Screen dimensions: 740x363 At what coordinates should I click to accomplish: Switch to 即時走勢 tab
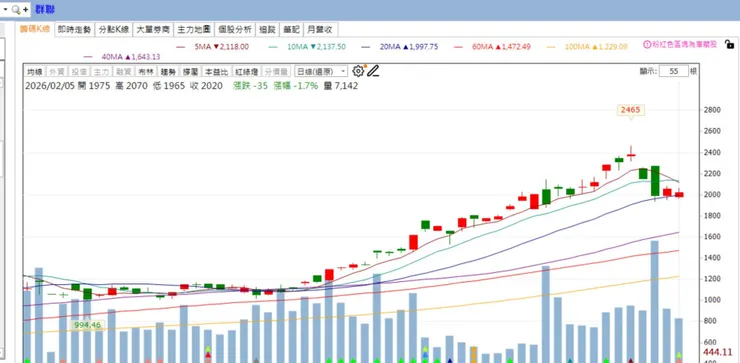pos(74,29)
